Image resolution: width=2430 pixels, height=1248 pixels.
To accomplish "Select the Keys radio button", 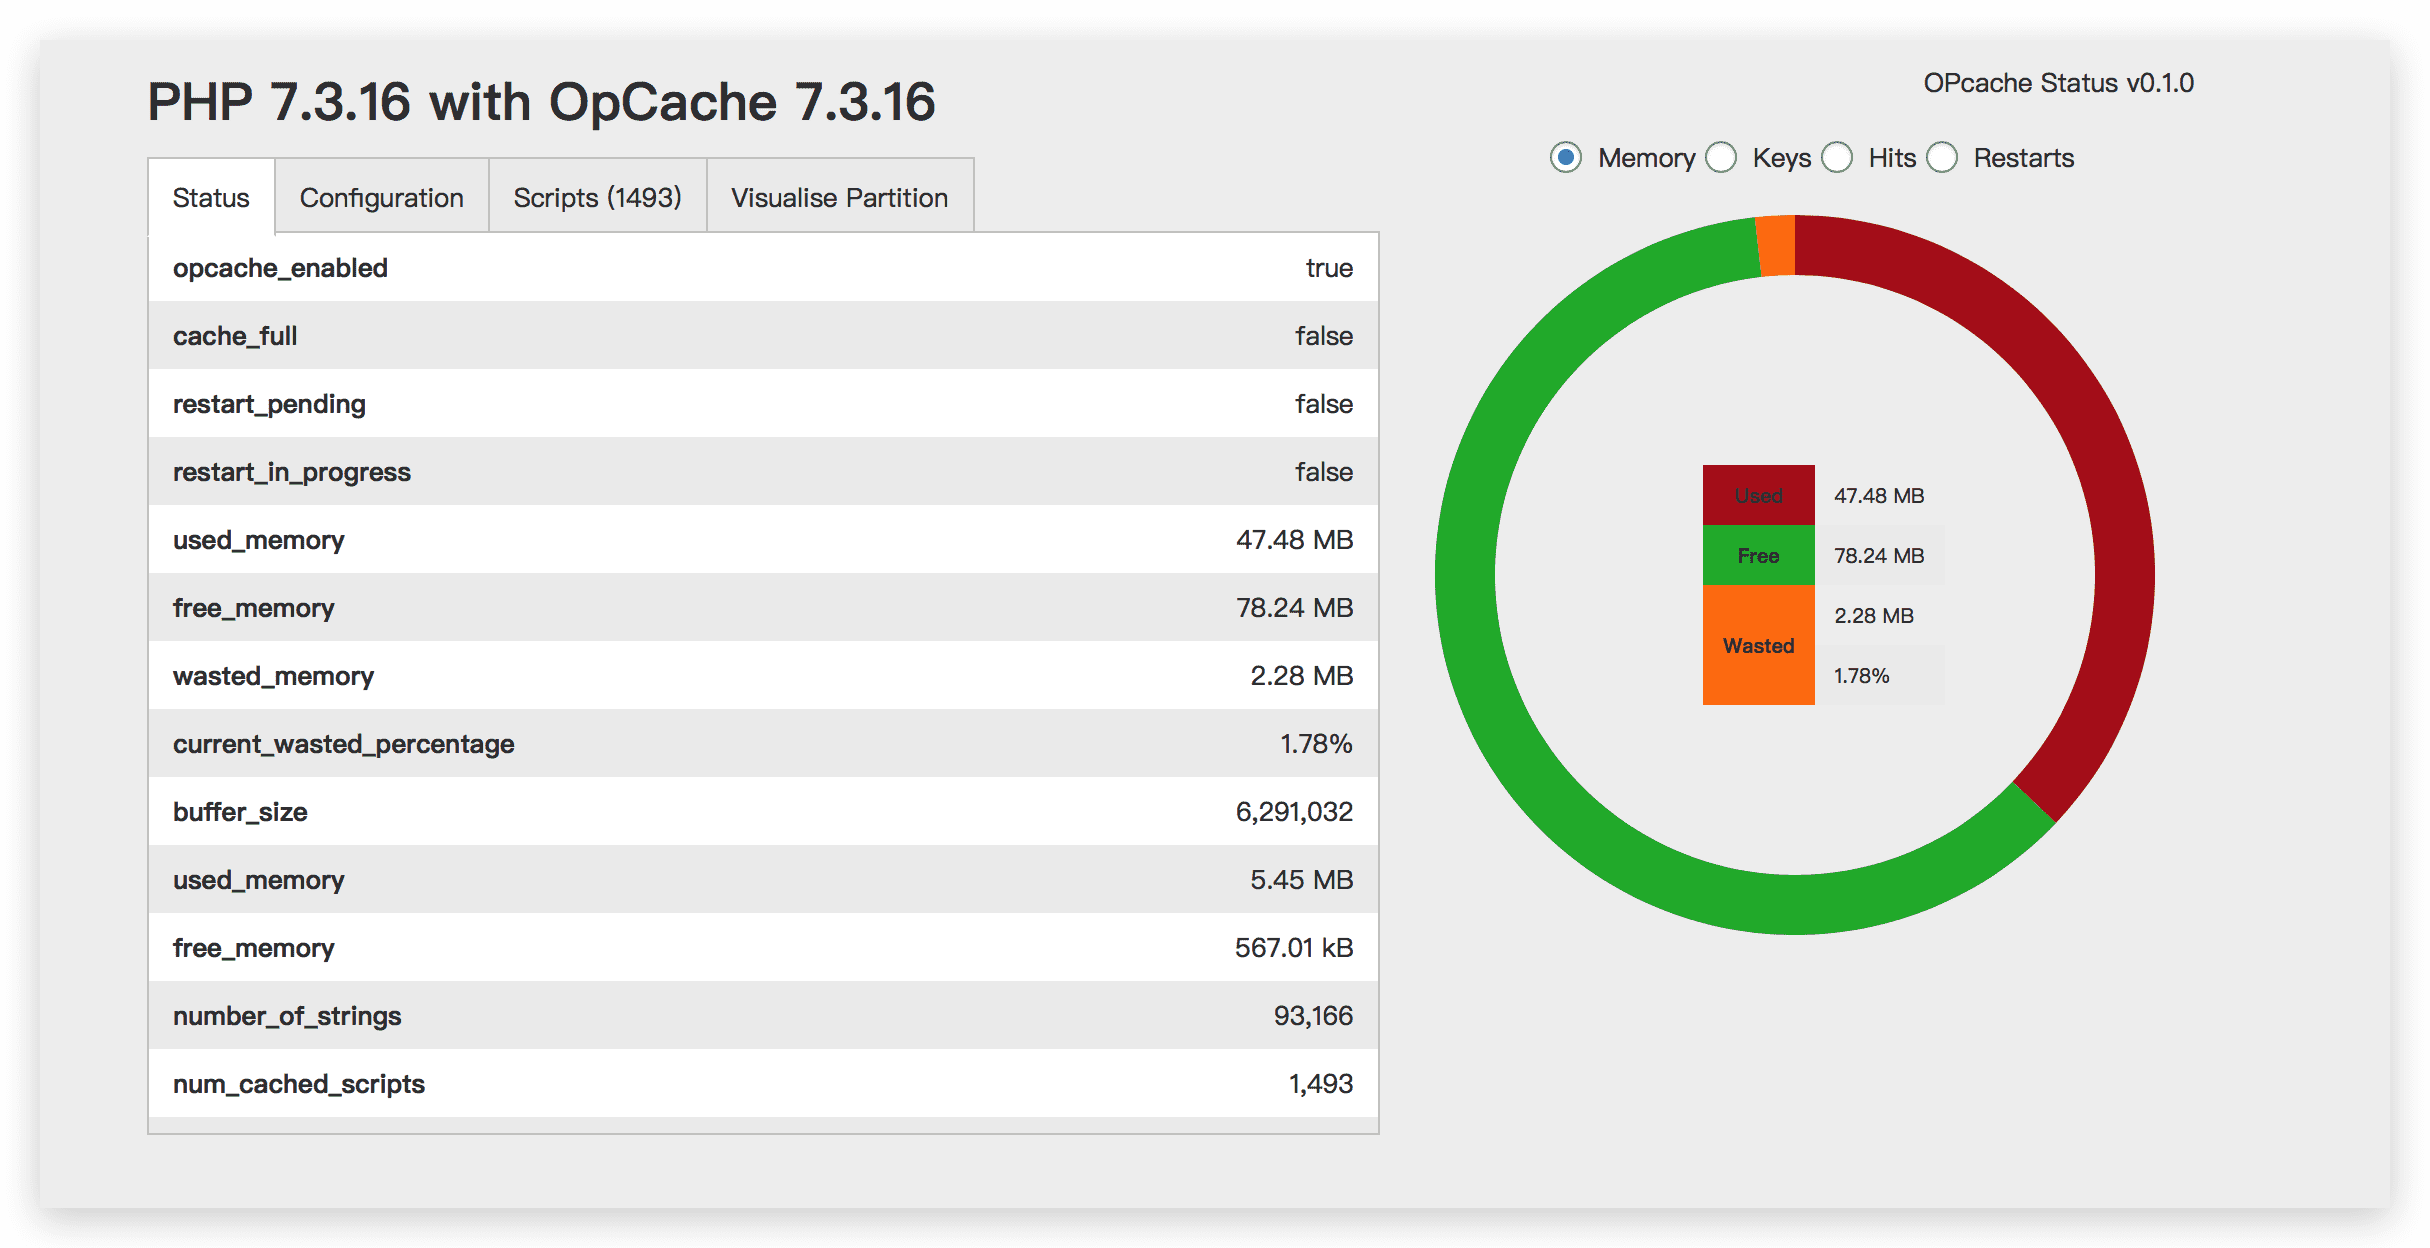I will [x=1721, y=158].
